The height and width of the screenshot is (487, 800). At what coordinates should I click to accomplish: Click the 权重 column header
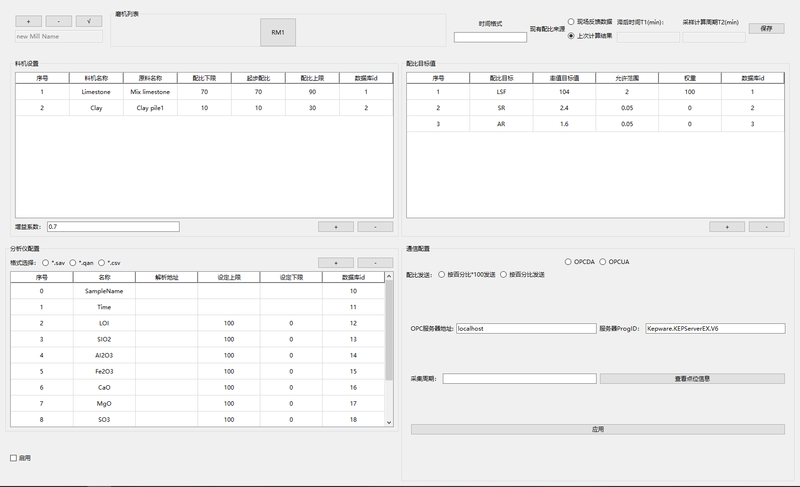(x=690, y=78)
